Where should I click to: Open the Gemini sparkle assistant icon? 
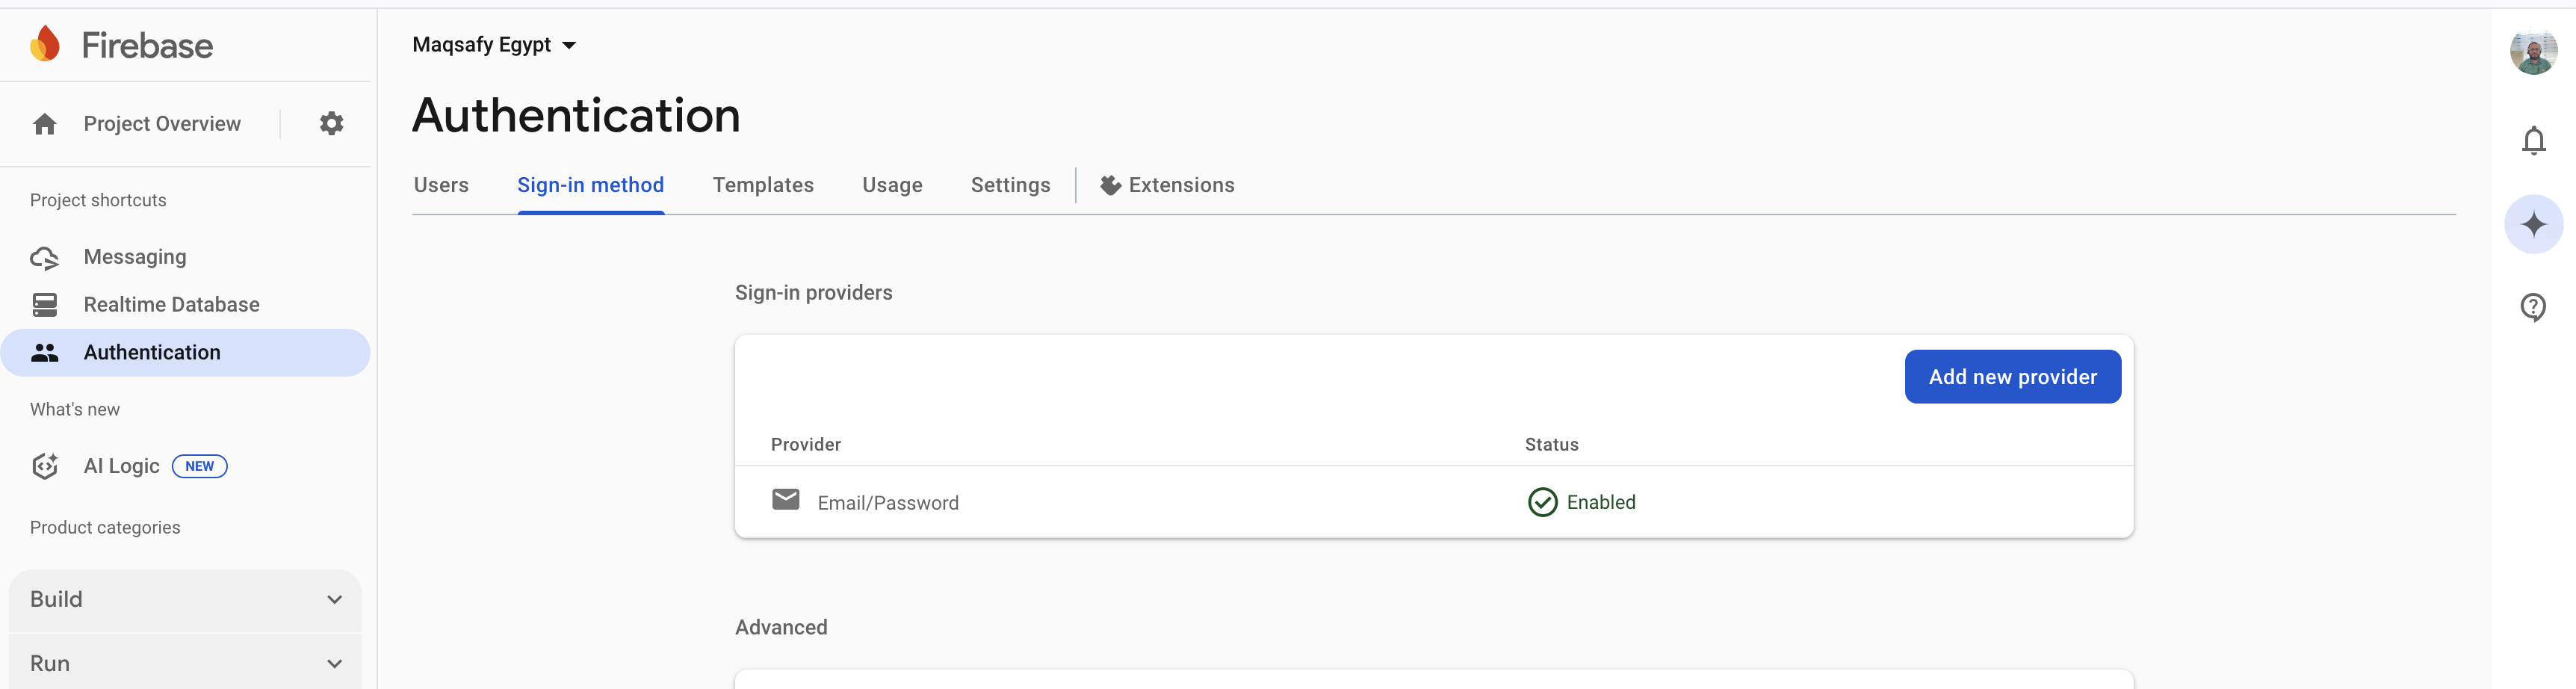pos(2533,224)
